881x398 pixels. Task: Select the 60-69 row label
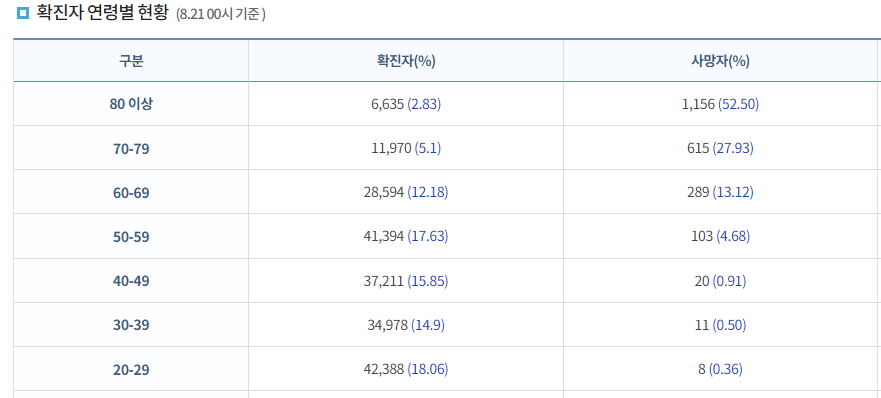click(x=131, y=193)
